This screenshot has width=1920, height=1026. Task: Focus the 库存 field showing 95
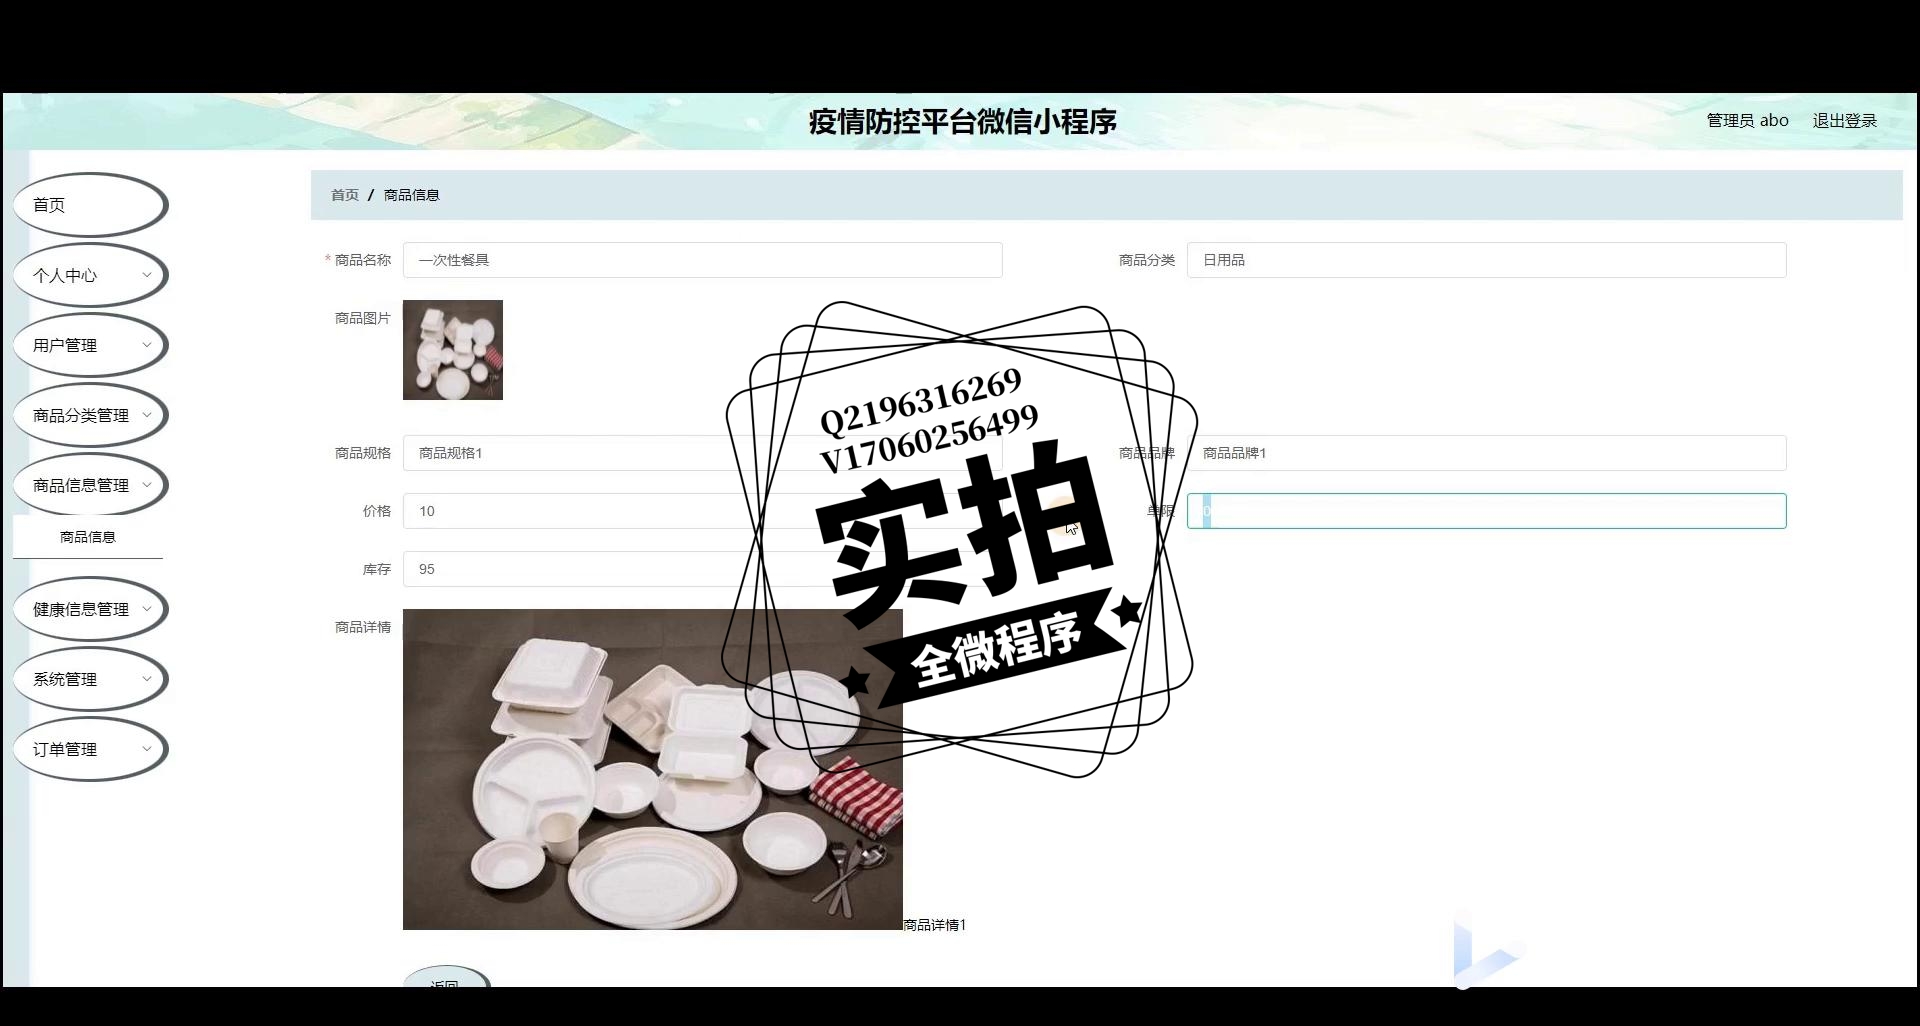tap(702, 569)
